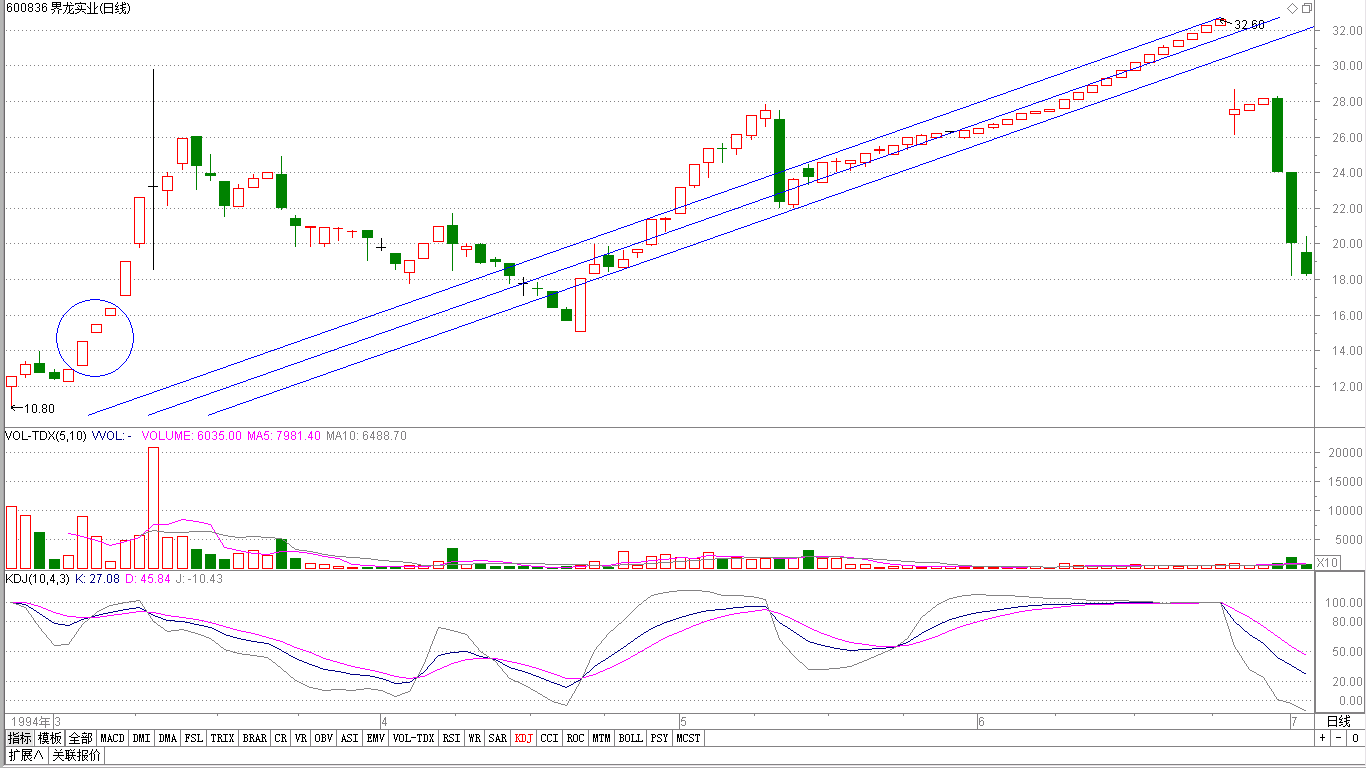Click the diamond icon at chart top-right
This screenshot has width=1366, height=768.
[x=1292, y=8]
